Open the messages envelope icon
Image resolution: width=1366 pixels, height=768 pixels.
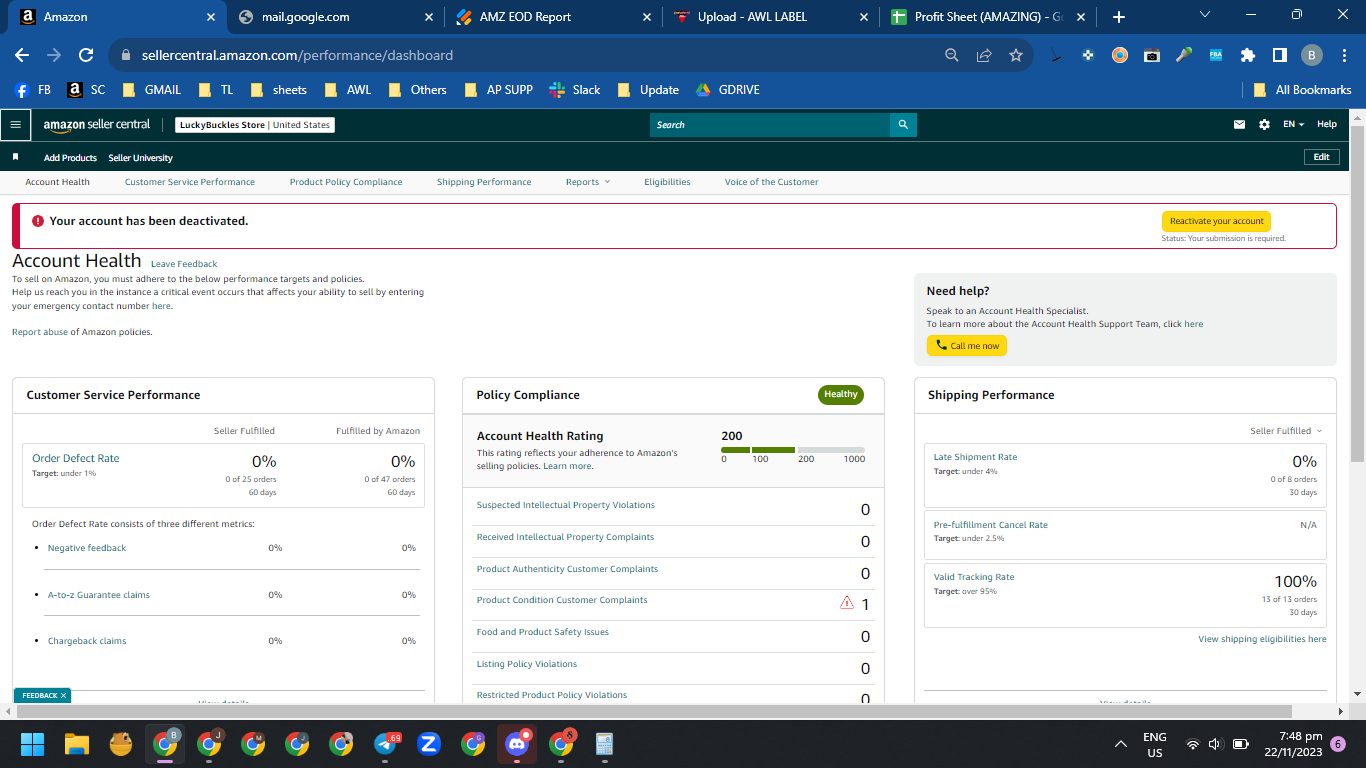coord(1240,125)
